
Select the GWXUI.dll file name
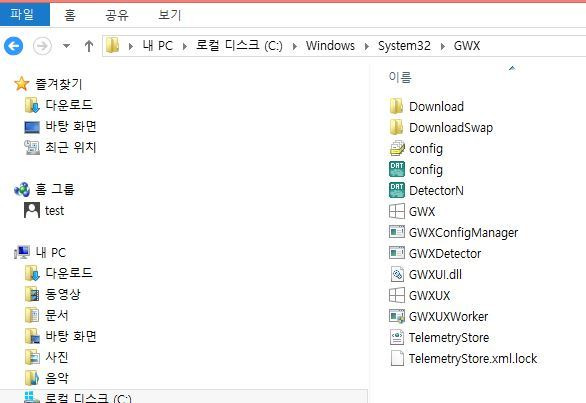click(435, 274)
